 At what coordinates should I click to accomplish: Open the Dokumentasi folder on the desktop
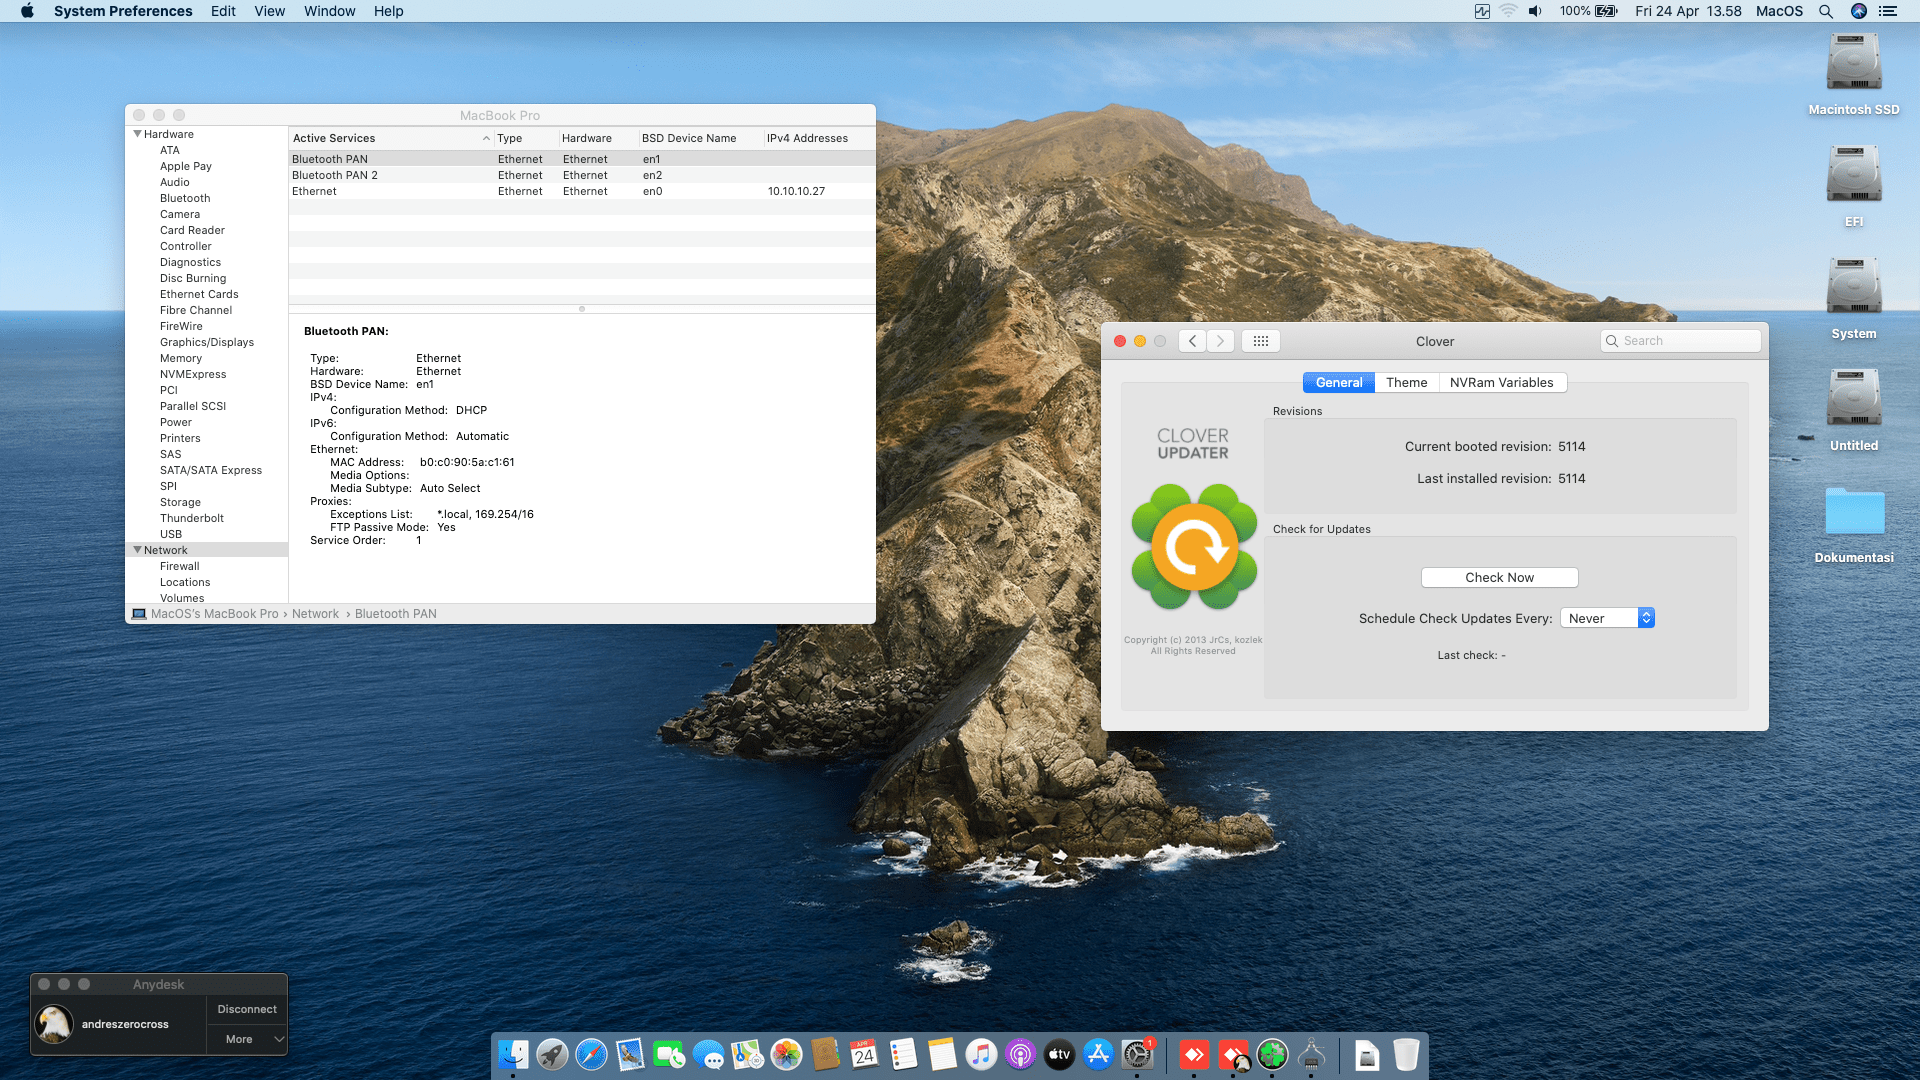pyautogui.click(x=1853, y=512)
